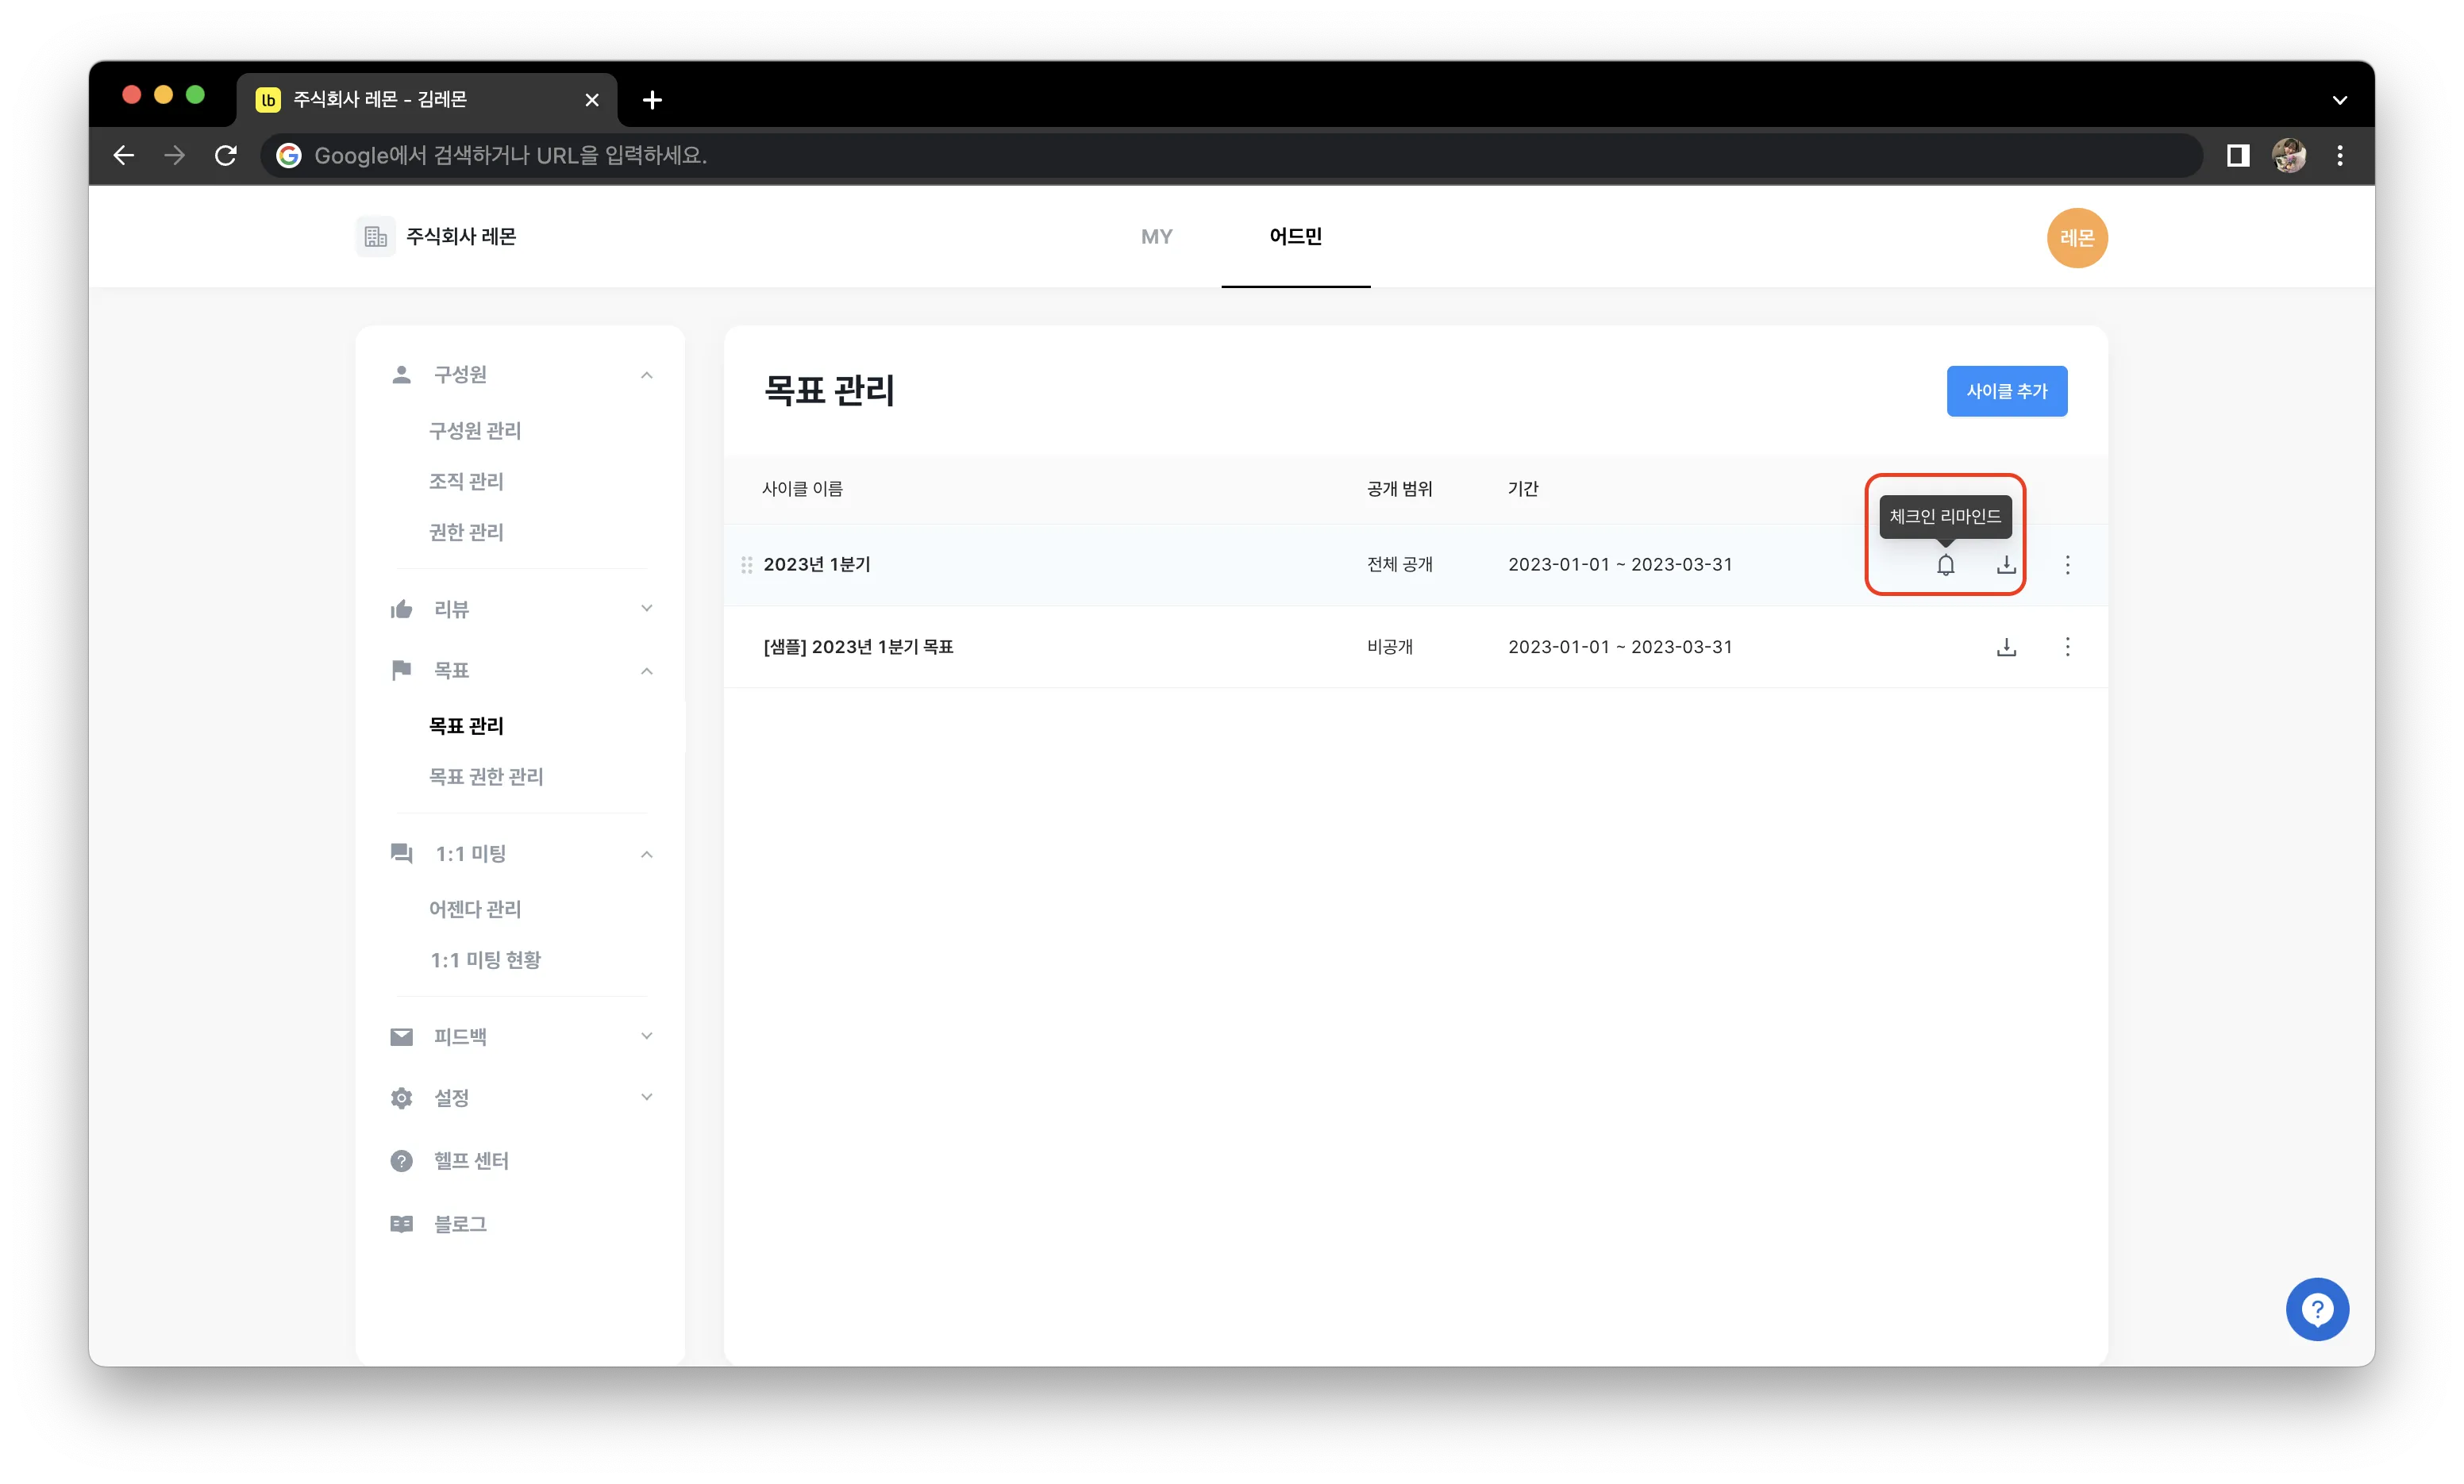Click the company building icon in the header
Viewport: 2464px width, 1484px height.
[x=376, y=237]
